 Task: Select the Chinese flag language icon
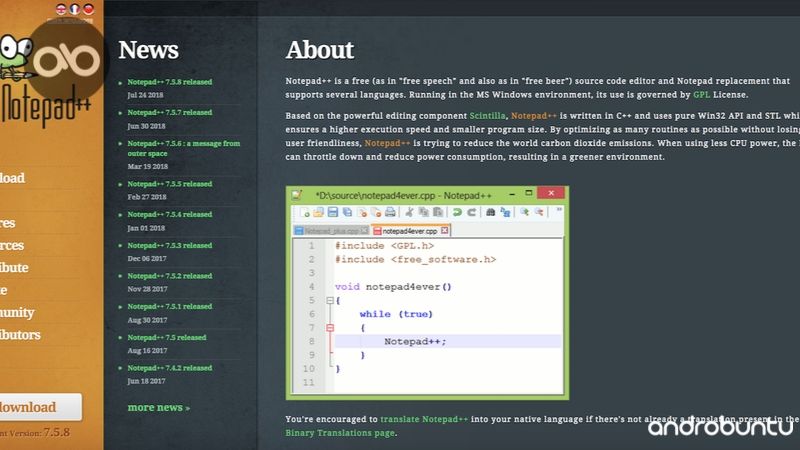point(88,9)
